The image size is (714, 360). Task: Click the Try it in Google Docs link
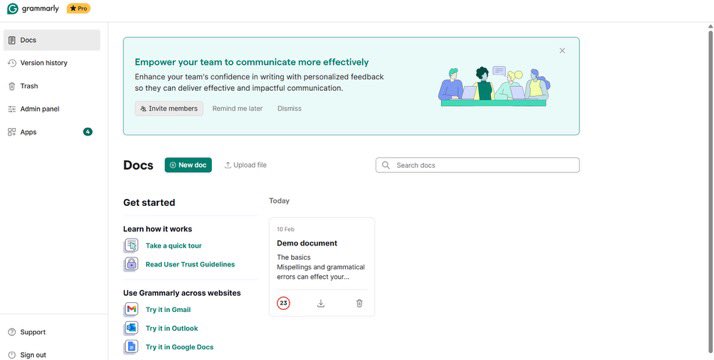point(179,347)
